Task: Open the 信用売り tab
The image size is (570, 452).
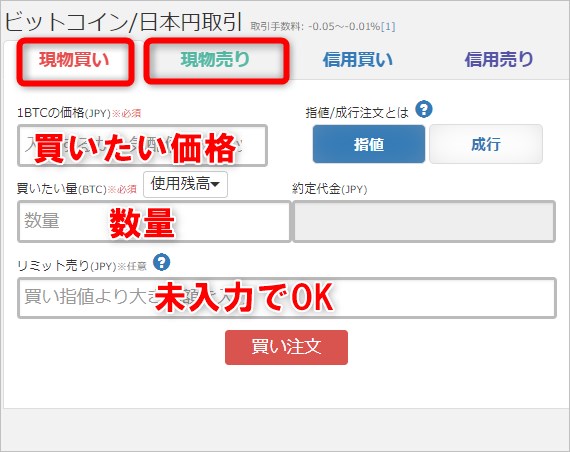Action: (x=499, y=60)
